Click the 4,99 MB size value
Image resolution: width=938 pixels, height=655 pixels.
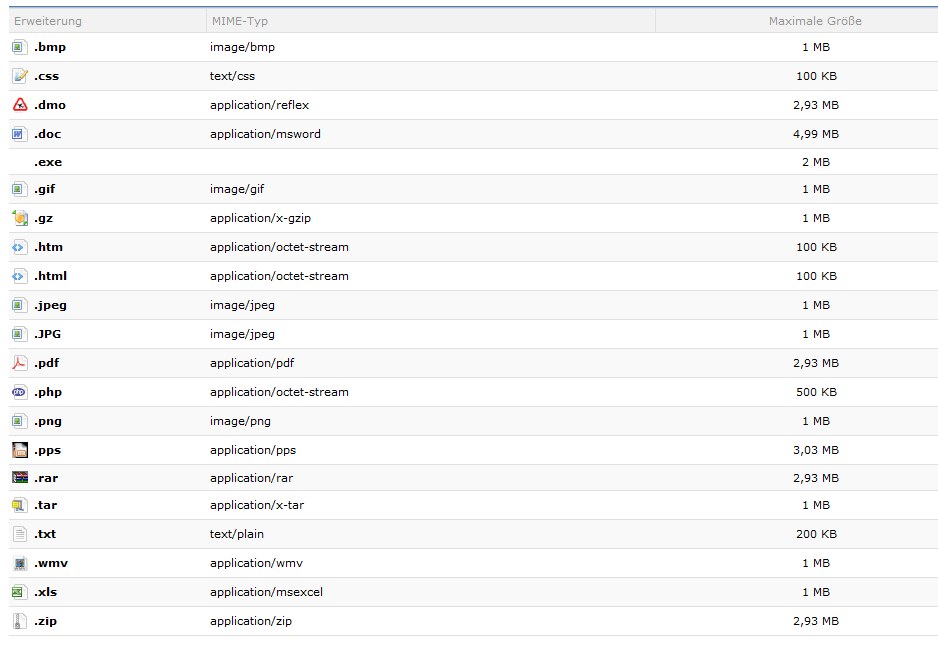click(x=815, y=134)
